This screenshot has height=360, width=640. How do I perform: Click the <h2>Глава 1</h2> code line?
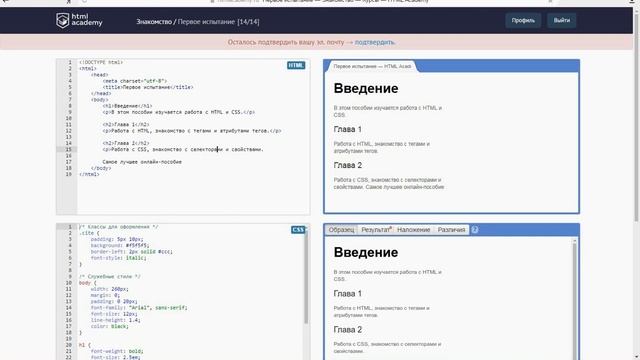(x=126, y=124)
